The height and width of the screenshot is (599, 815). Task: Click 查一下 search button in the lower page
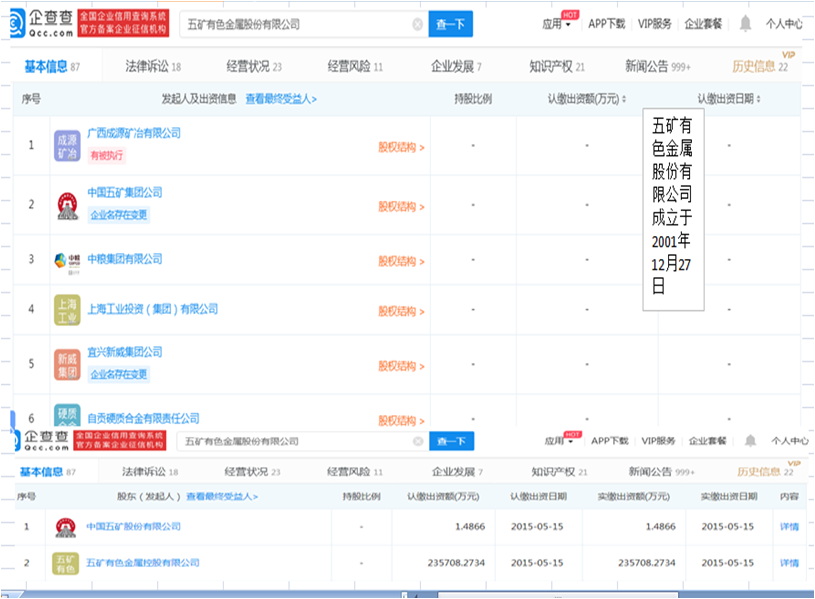coord(452,441)
